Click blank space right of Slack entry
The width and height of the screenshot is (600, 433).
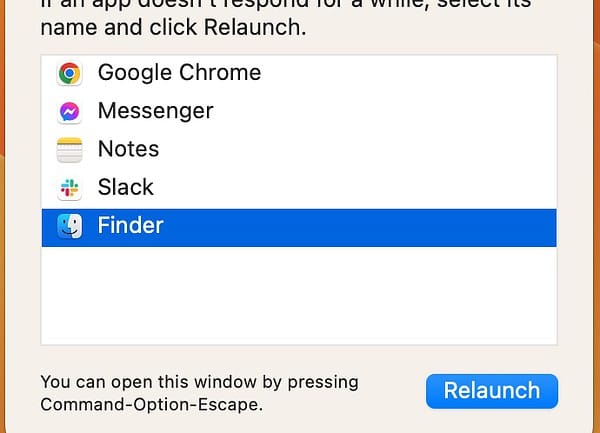pos(380,188)
